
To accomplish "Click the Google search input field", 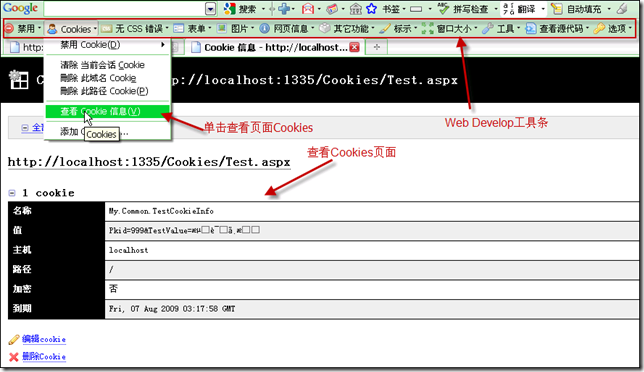I will [124, 9].
